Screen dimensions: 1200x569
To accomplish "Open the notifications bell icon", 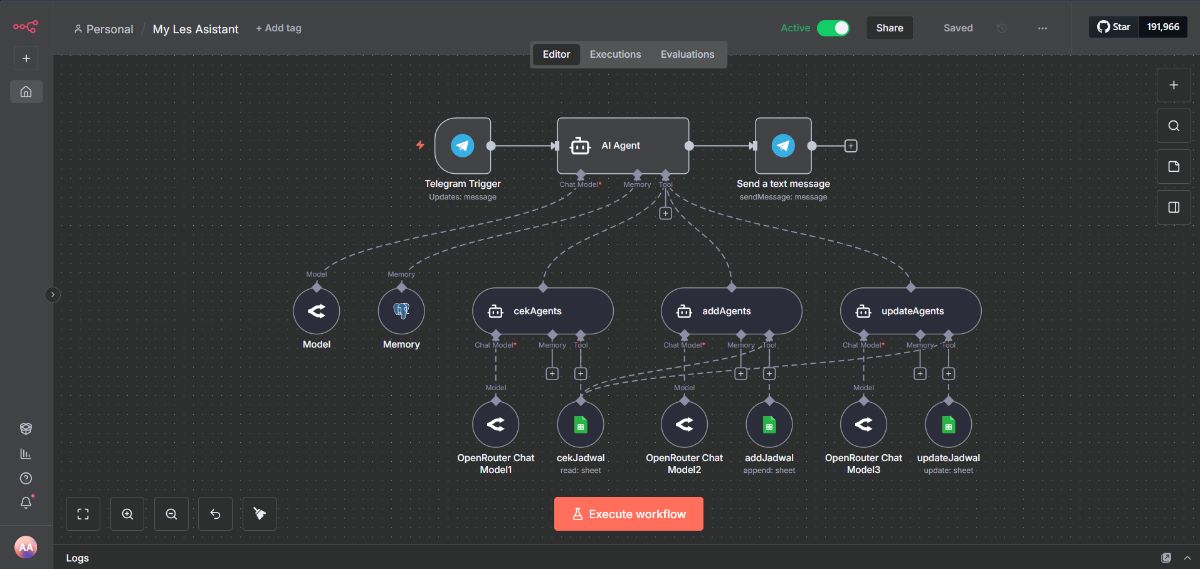I will tap(26, 502).
